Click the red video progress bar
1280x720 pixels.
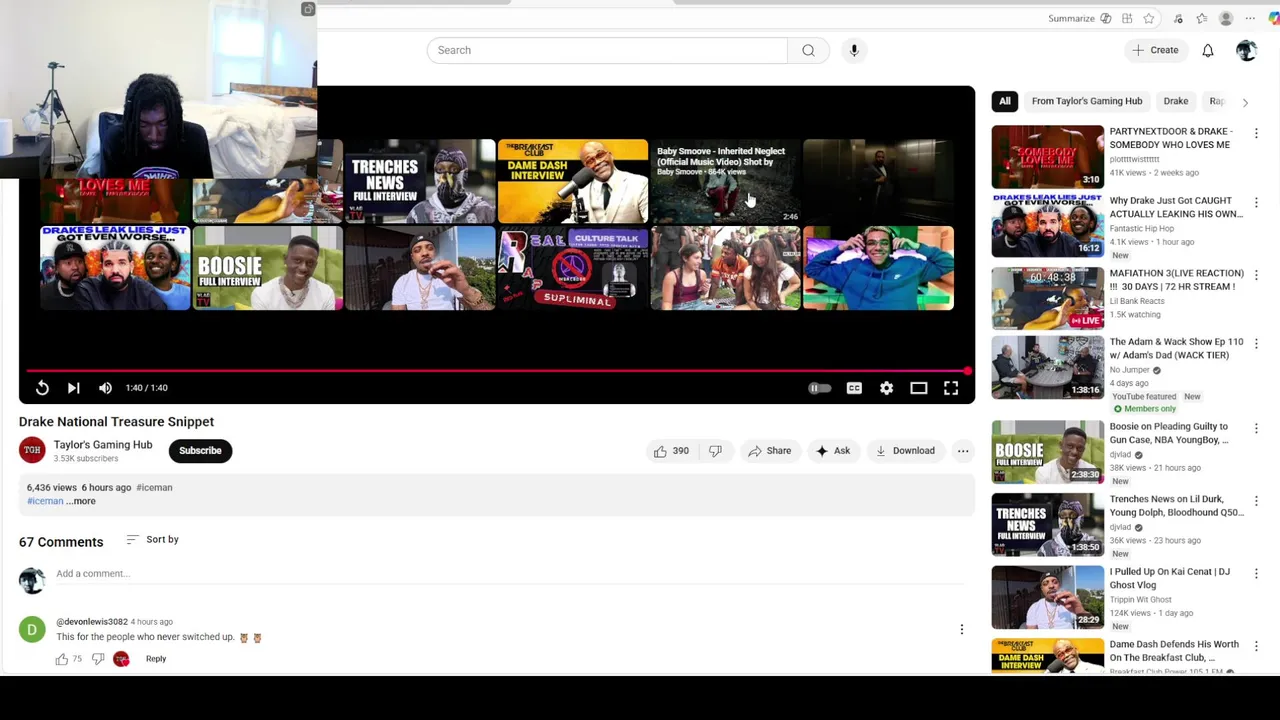[x=497, y=371]
